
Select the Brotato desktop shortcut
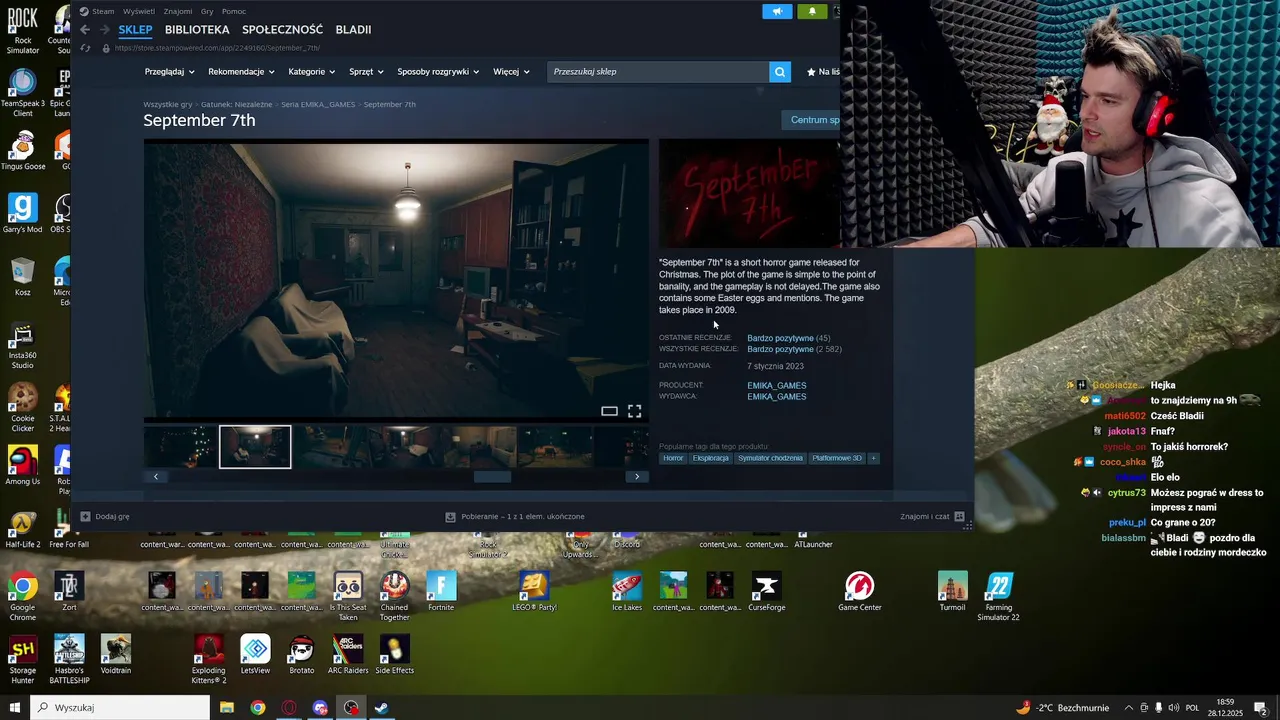[x=301, y=654]
